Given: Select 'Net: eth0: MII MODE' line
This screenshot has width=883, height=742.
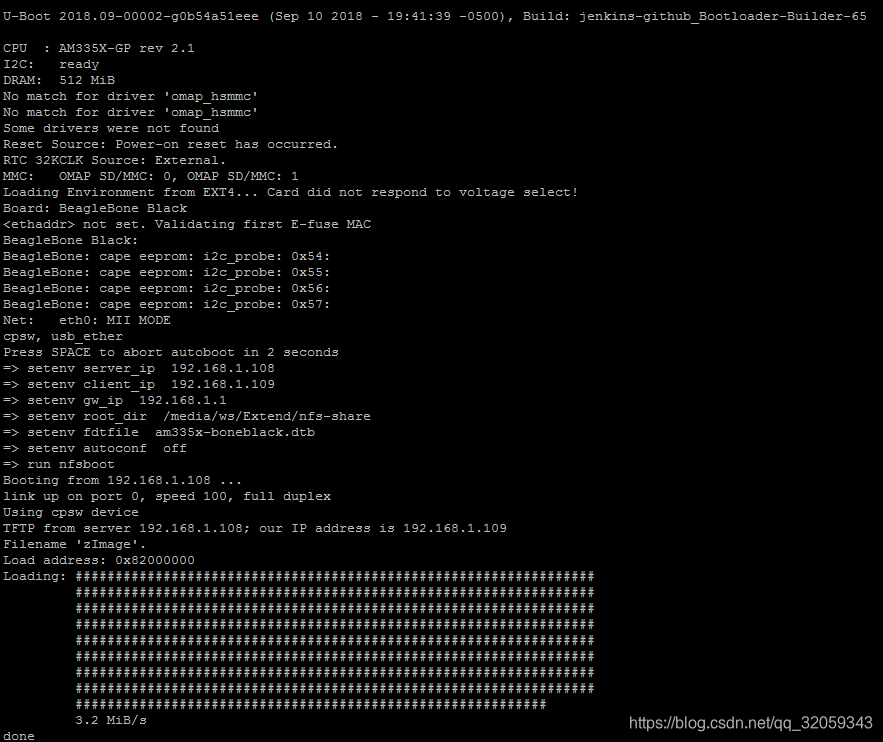Looking at the screenshot, I should click(86, 320).
